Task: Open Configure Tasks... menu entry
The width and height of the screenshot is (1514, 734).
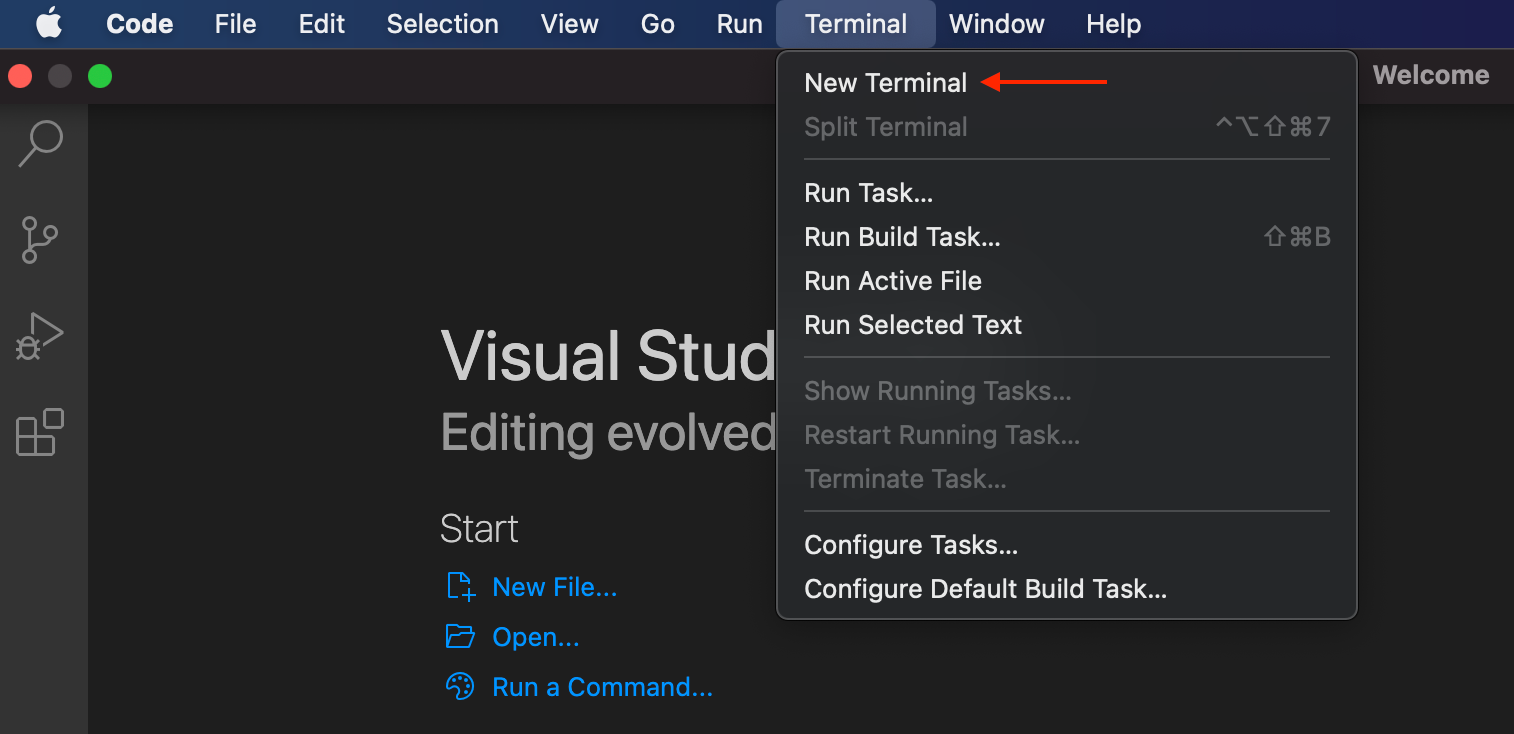Action: click(x=910, y=545)
